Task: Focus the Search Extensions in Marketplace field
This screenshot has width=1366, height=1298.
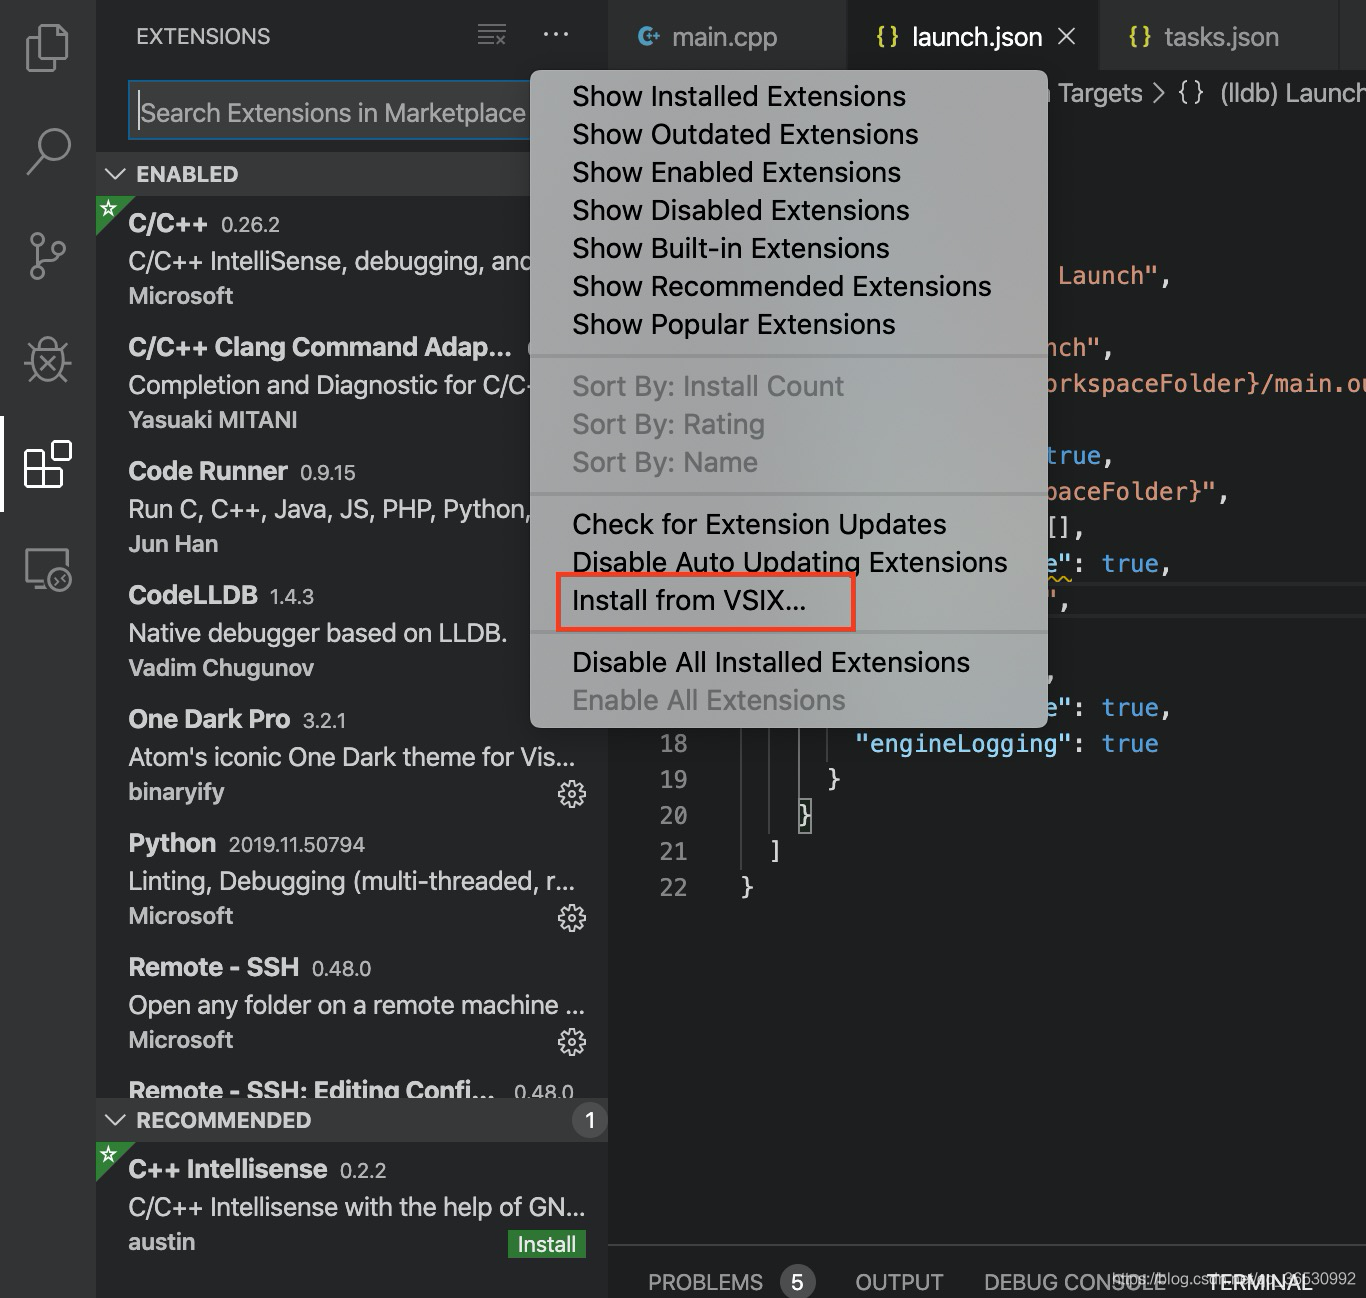Action: (x=330, y=112)
